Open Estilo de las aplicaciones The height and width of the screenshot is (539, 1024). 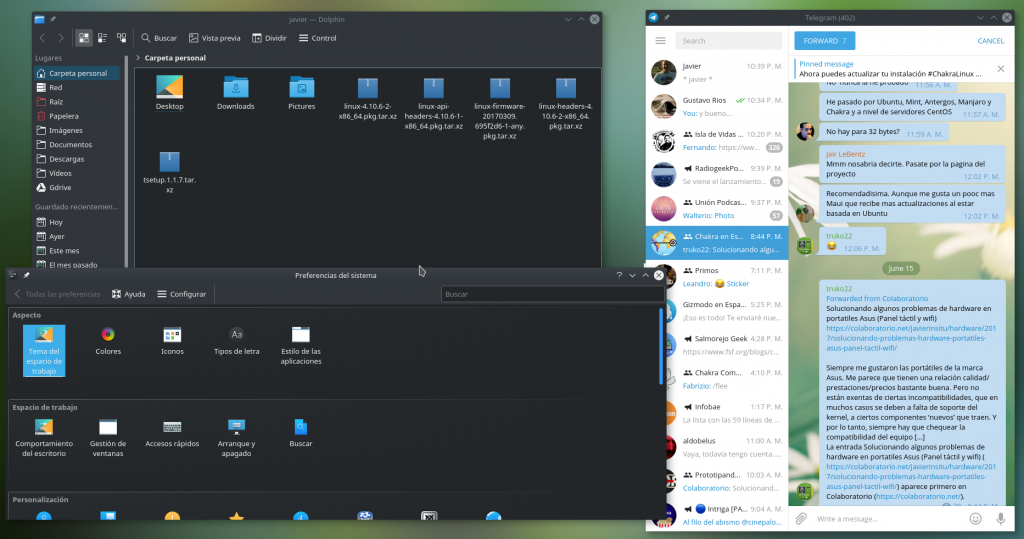click(300, 346)
